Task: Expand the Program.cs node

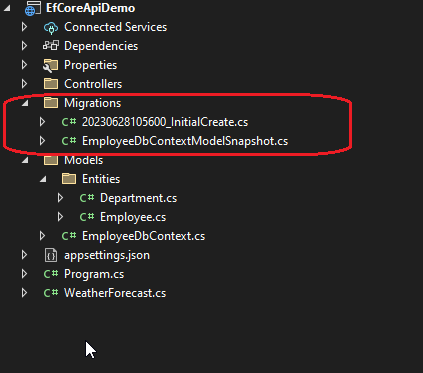Action: click(x=24, y=274)
